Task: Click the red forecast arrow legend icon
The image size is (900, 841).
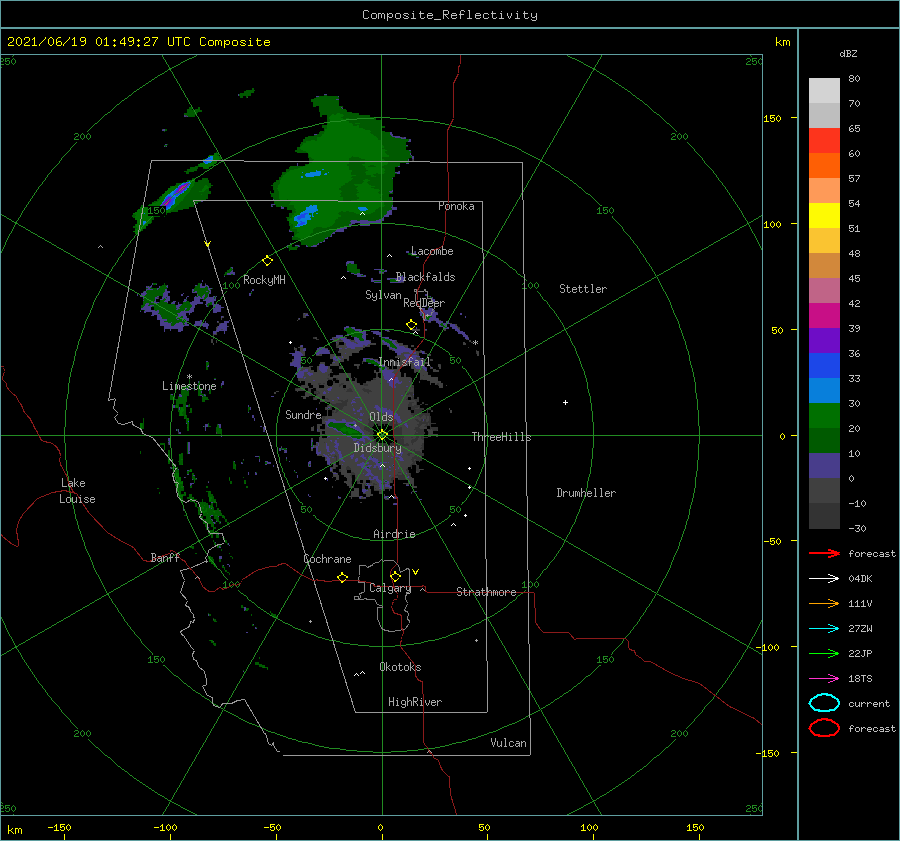Action: click(x=824, y=553)
